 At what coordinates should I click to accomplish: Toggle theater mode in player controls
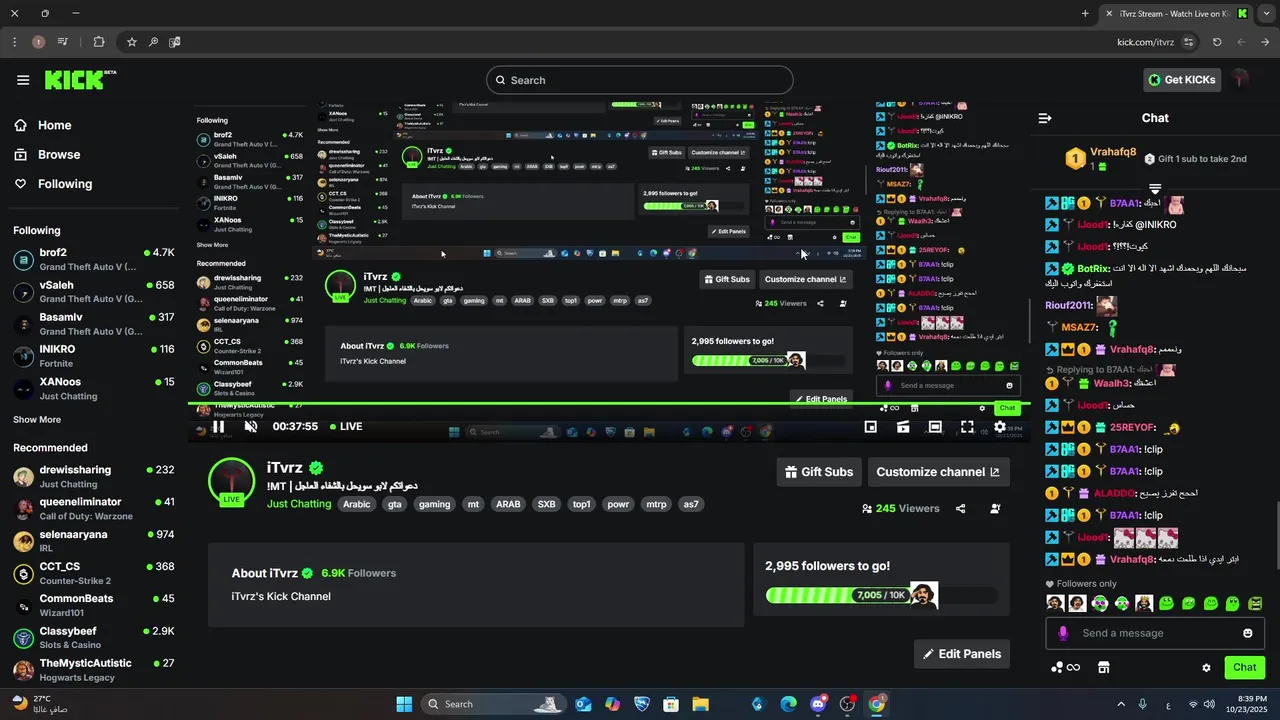pos(935,427)
